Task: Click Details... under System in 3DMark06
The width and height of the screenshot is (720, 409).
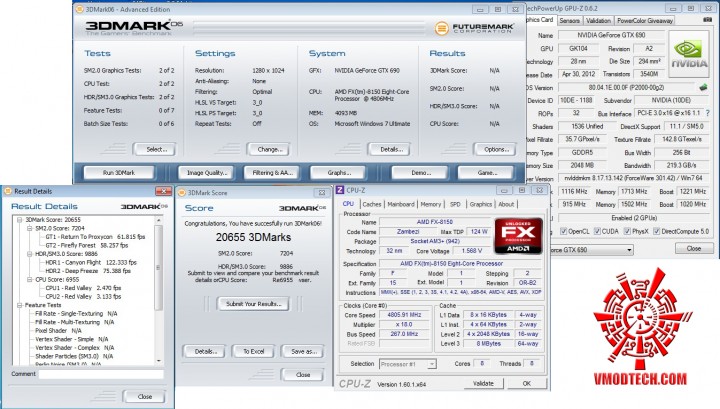Action: click(x=391, y=150)
